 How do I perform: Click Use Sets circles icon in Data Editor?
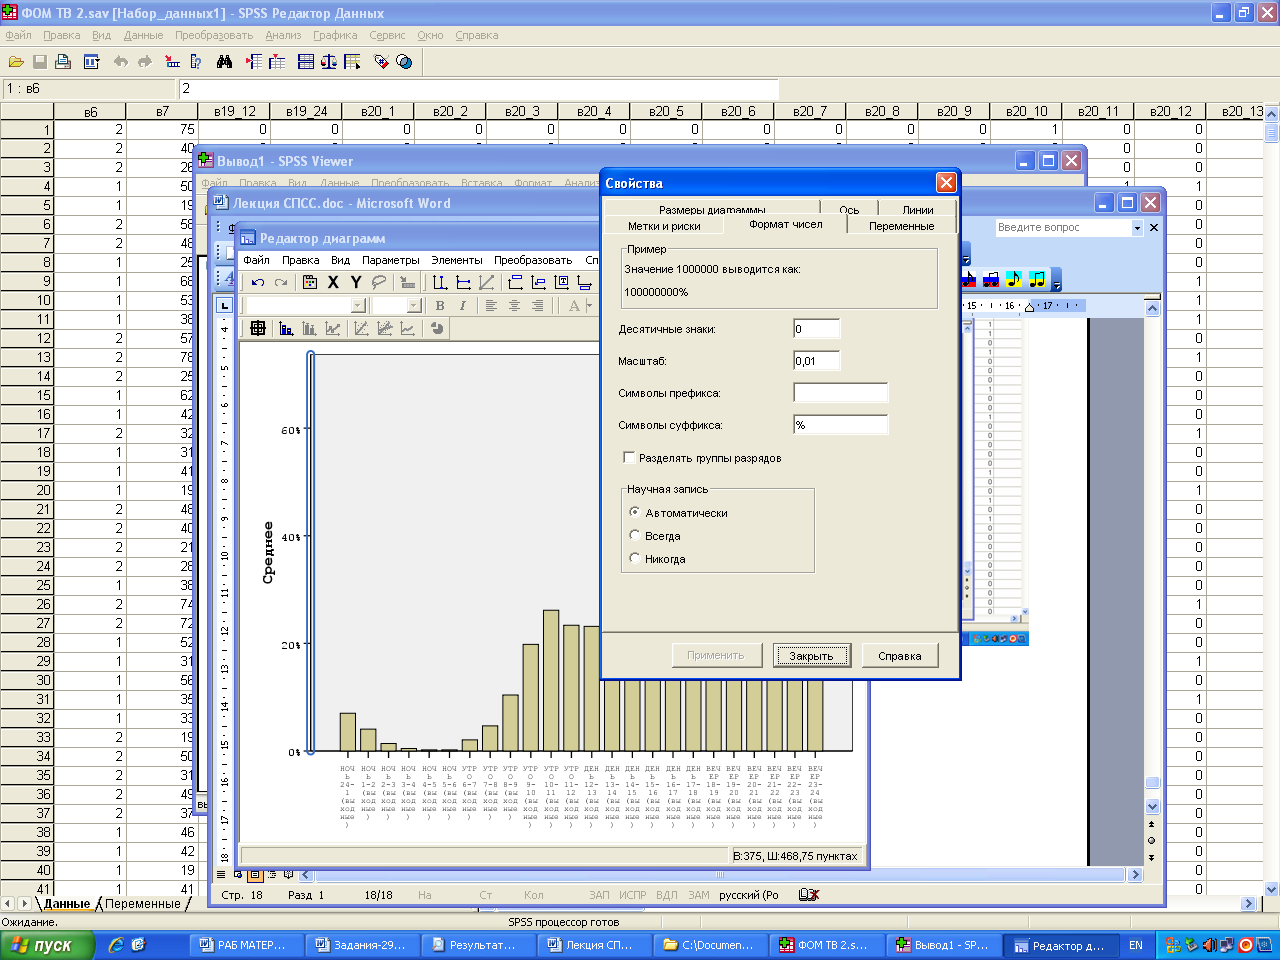click(x=404, y=62)
